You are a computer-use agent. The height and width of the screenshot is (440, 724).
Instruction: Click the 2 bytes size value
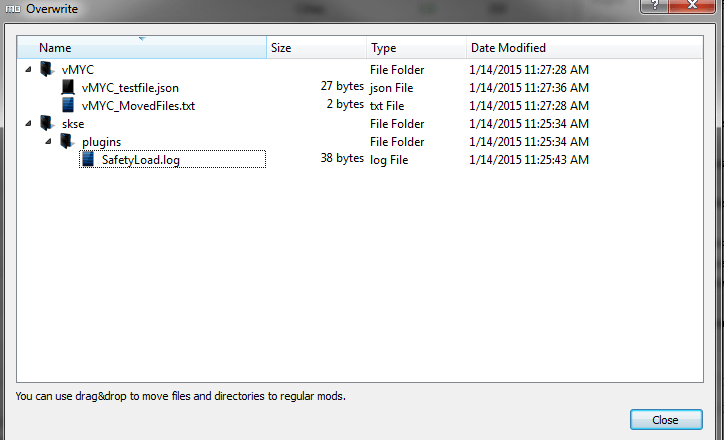click(x=345, y=104)
